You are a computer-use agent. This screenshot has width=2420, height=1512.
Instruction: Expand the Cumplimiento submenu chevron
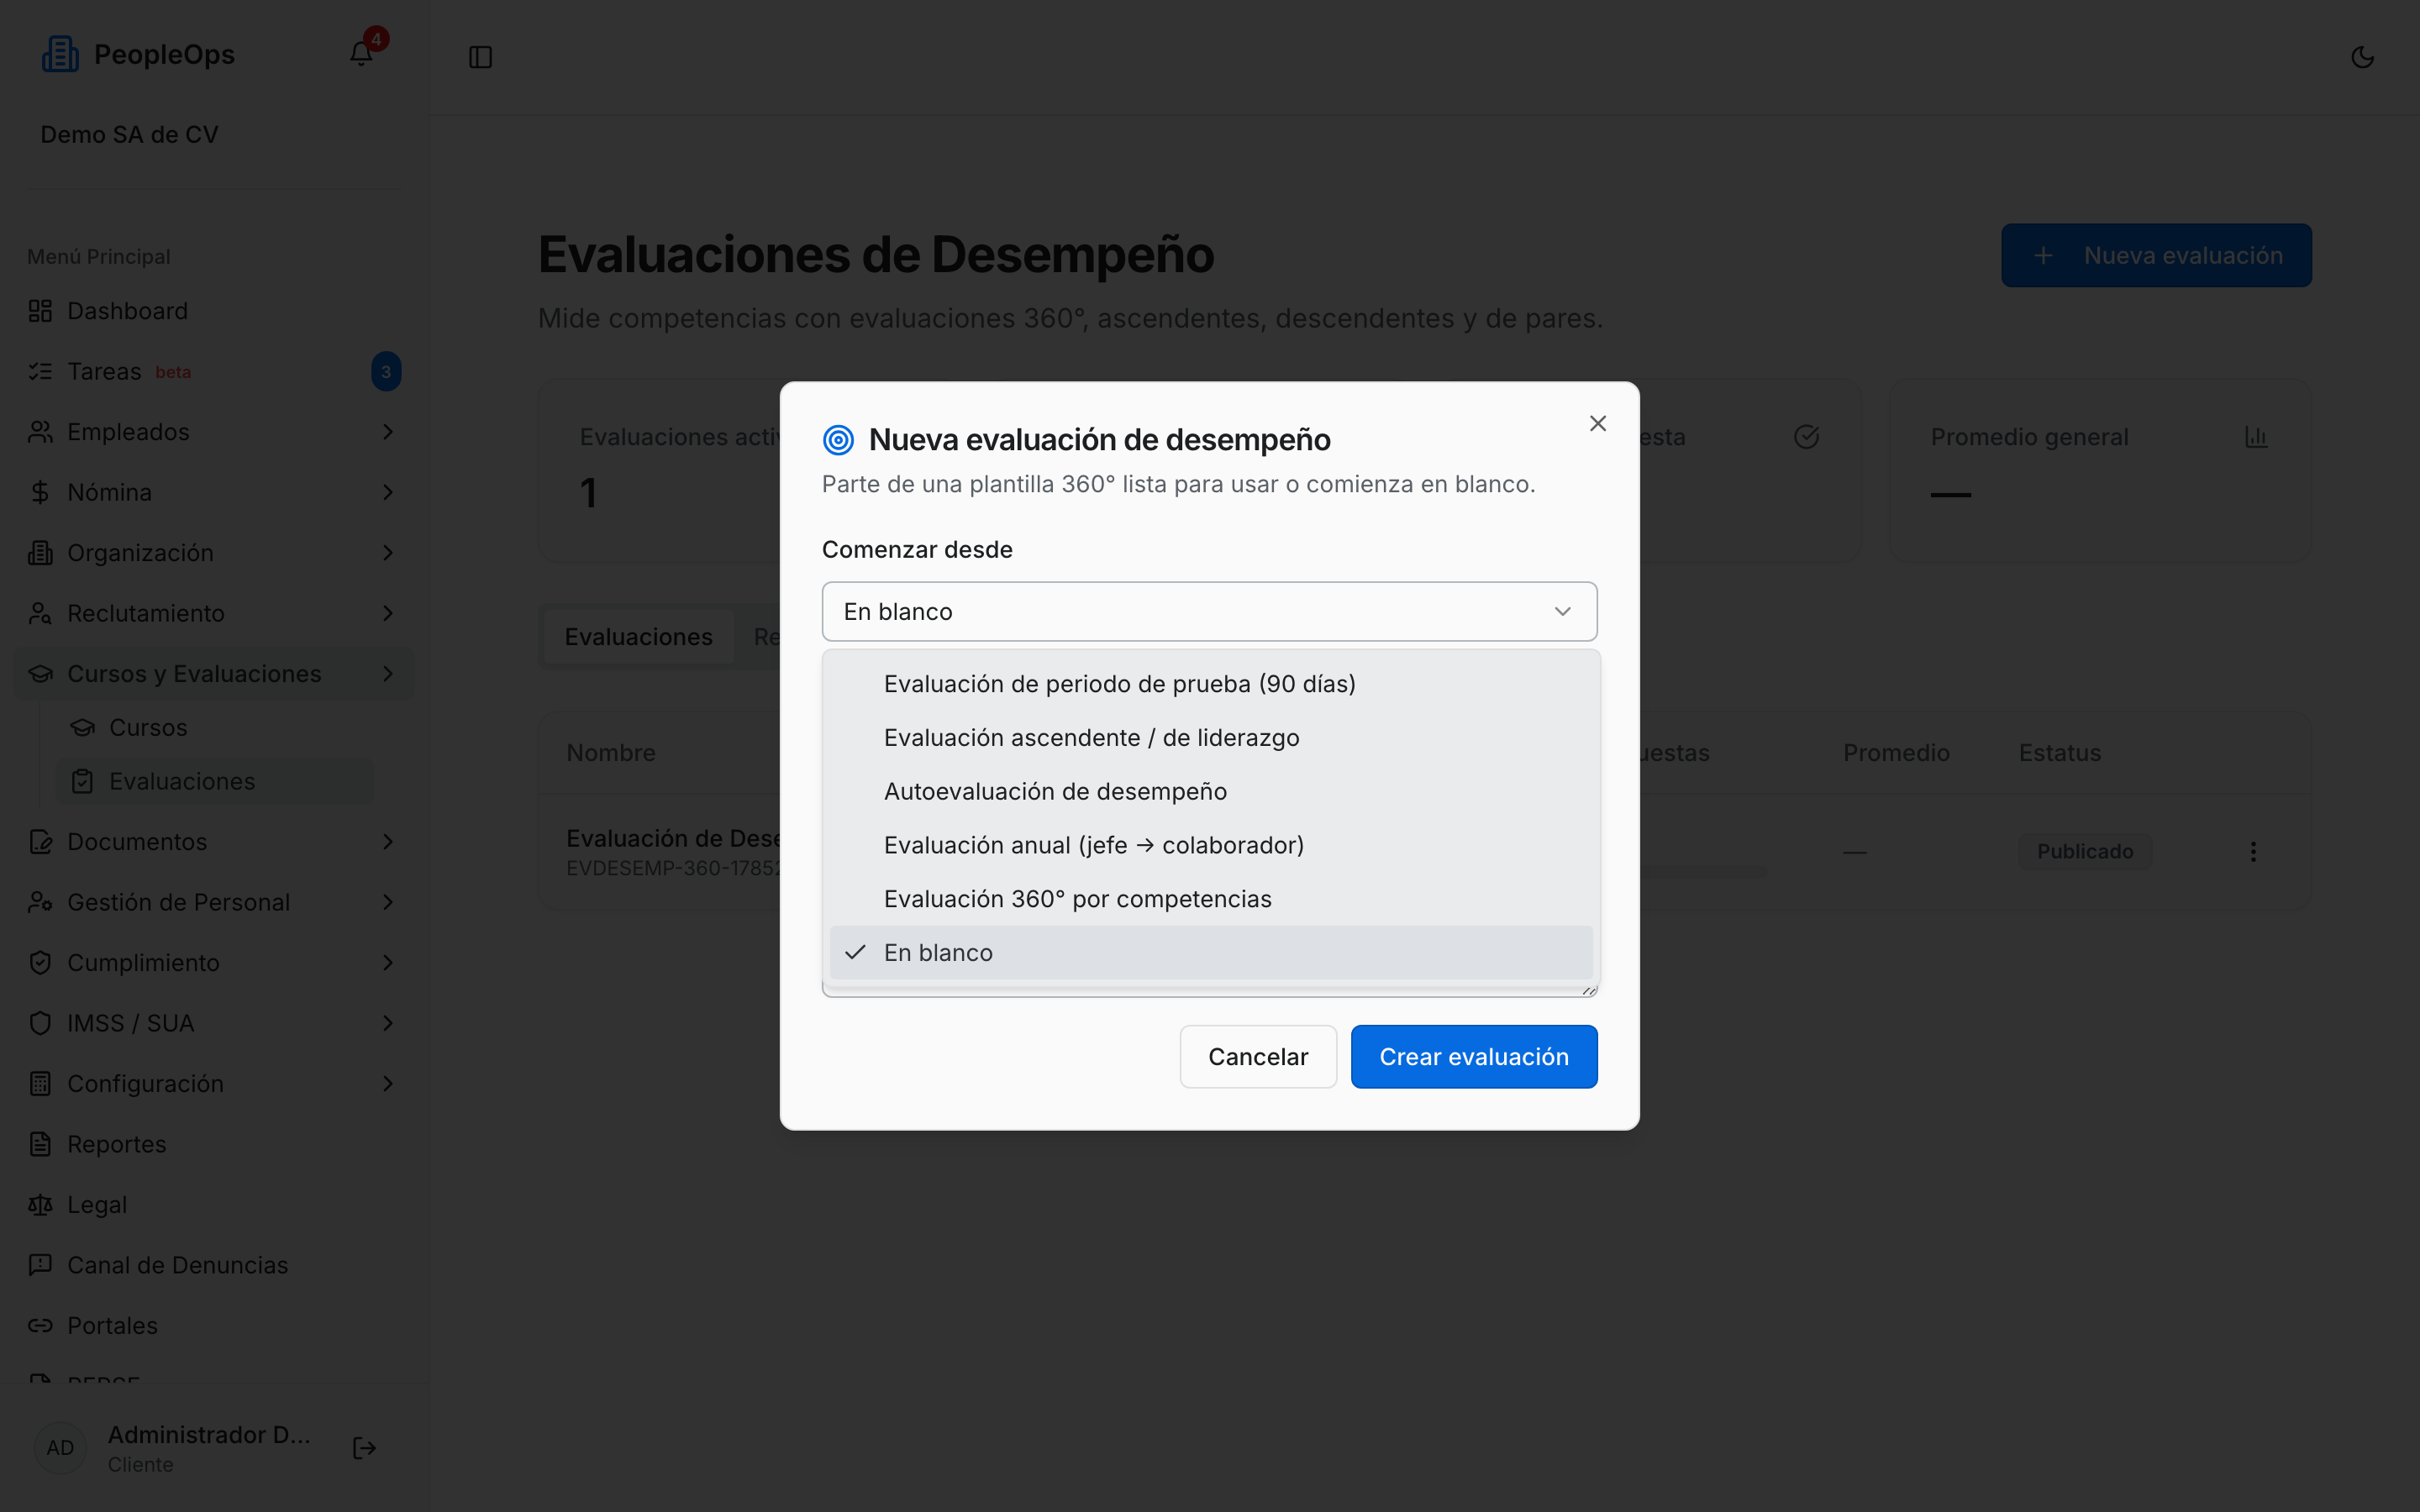click(x=388, y=963)
